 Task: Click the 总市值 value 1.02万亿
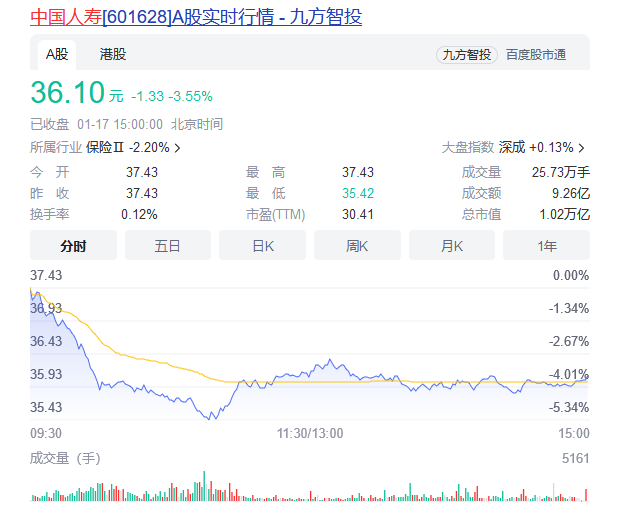point(564,215)
